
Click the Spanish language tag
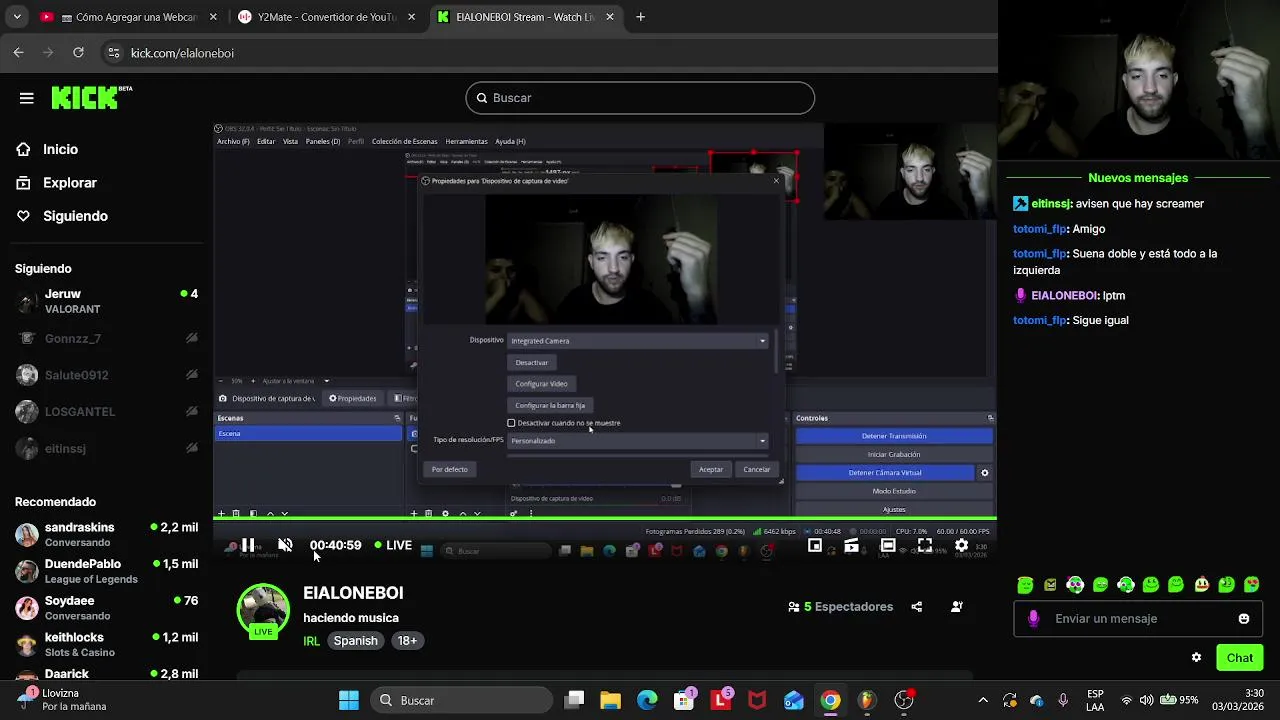click(356, 641)
